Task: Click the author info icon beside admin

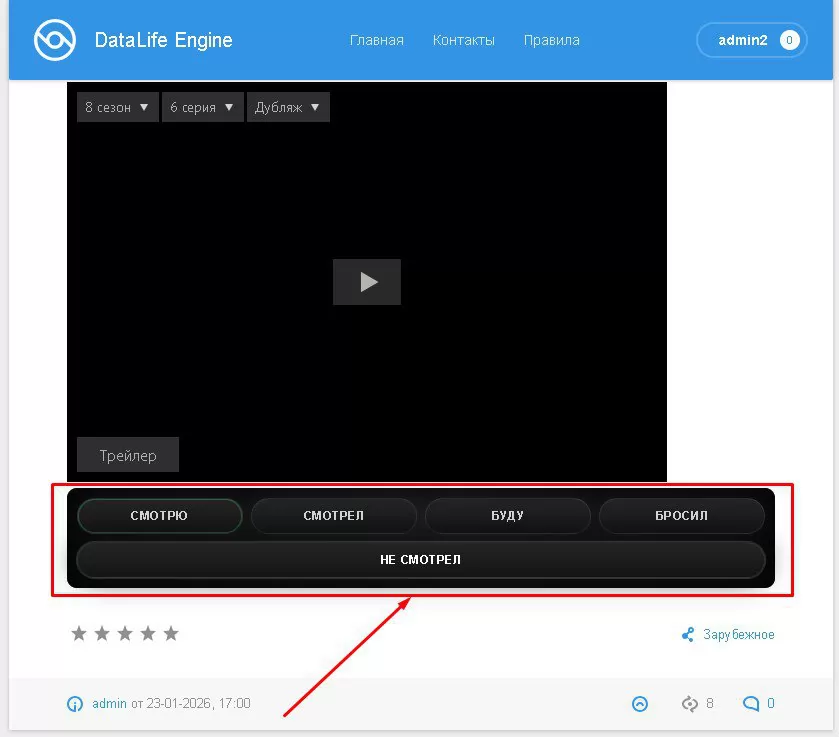Action: [x=75, y=704]
